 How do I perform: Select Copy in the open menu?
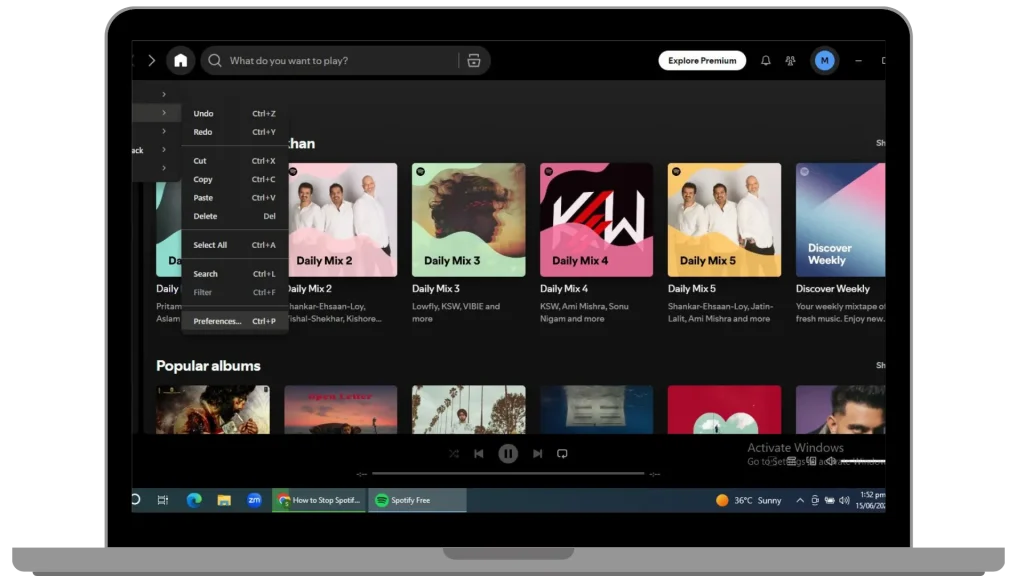234,179
